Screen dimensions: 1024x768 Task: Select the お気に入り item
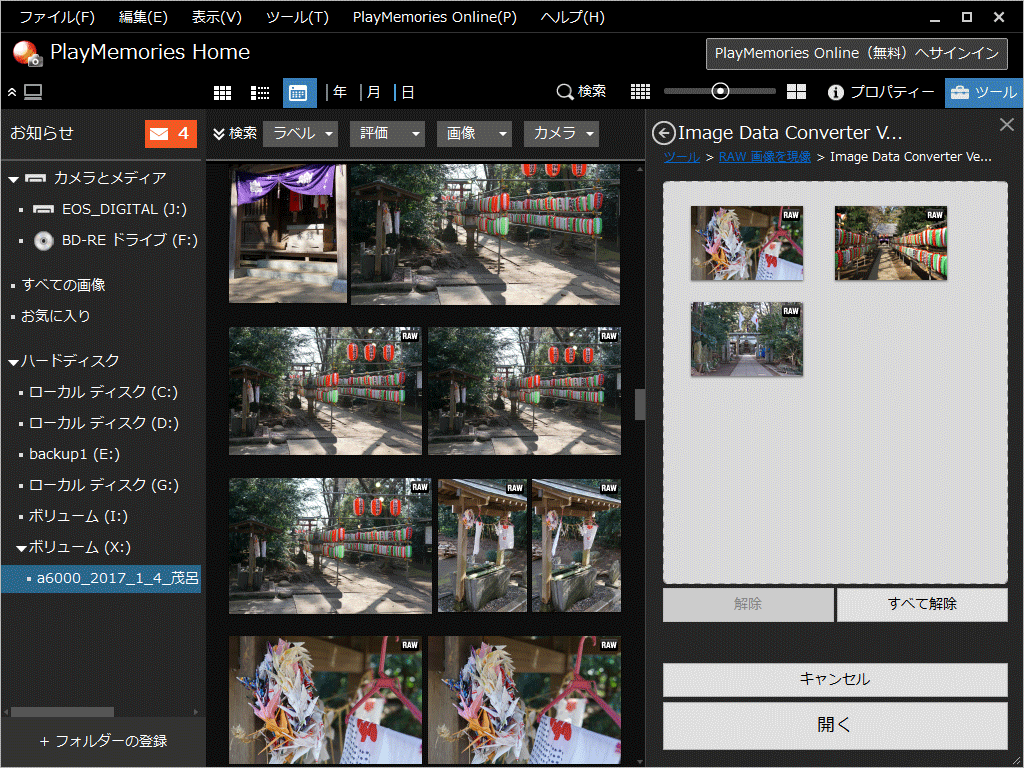click(x=56, y=316)
